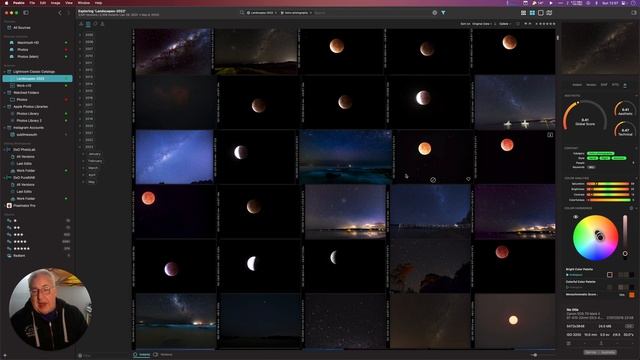Select the first view-mode icon left of grid
The image size is (640, 360).
pos(523,13)
